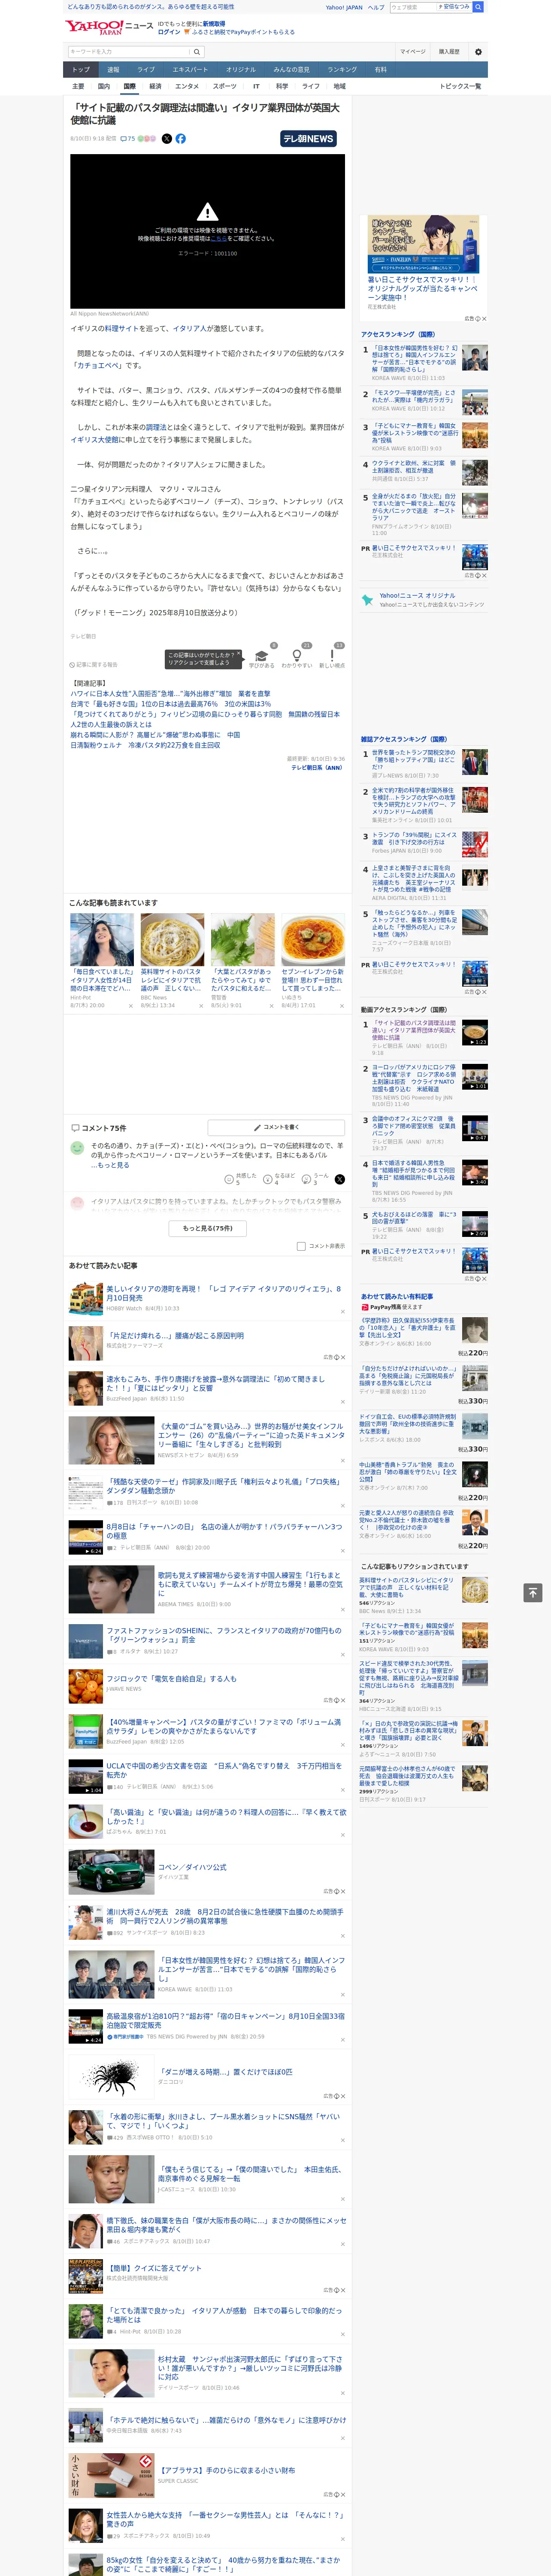Open the green sports car ad thumbnail
Screen dimensions: 551x2576
click(111, 1872)
